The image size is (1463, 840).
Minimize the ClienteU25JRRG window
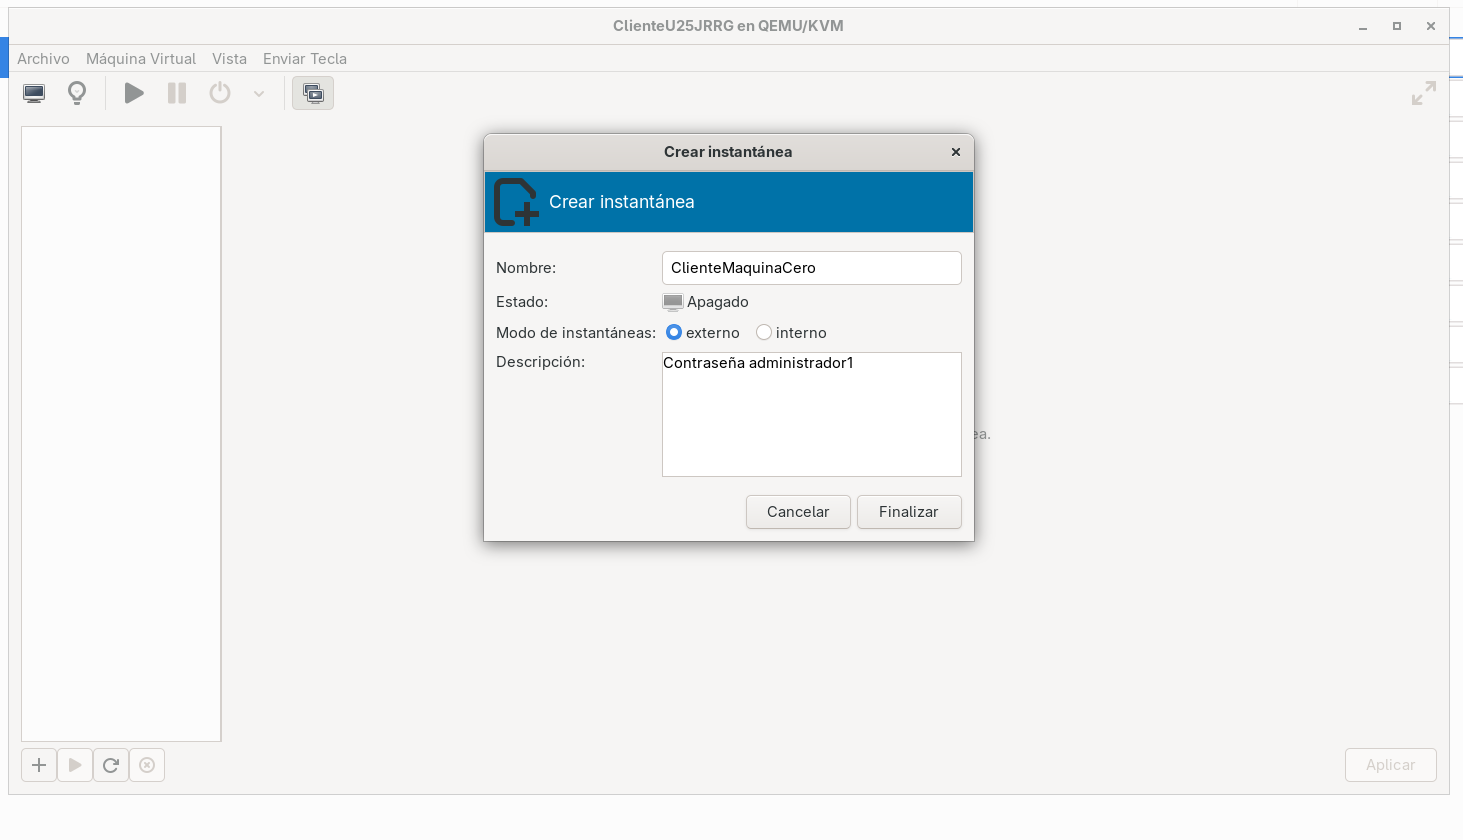pos(1363,26)
